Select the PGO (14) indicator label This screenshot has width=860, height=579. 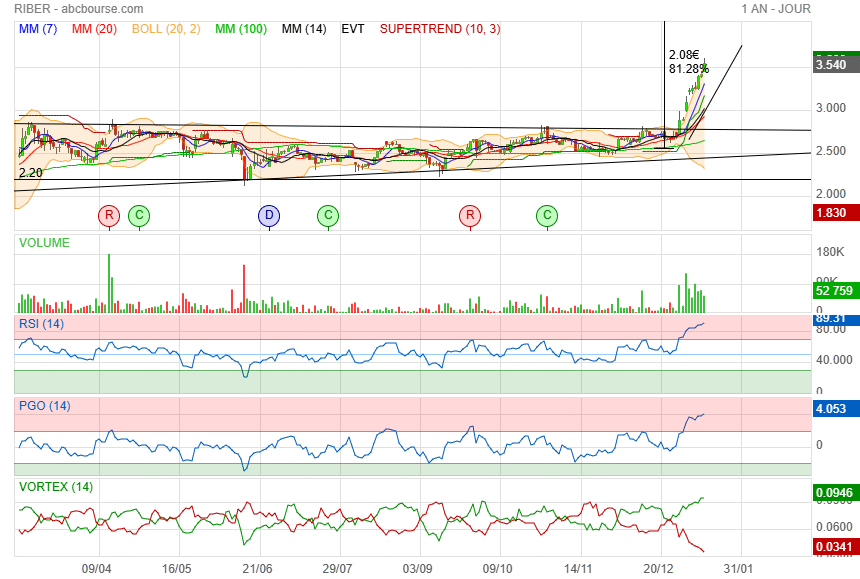click(x=44, y=406)
